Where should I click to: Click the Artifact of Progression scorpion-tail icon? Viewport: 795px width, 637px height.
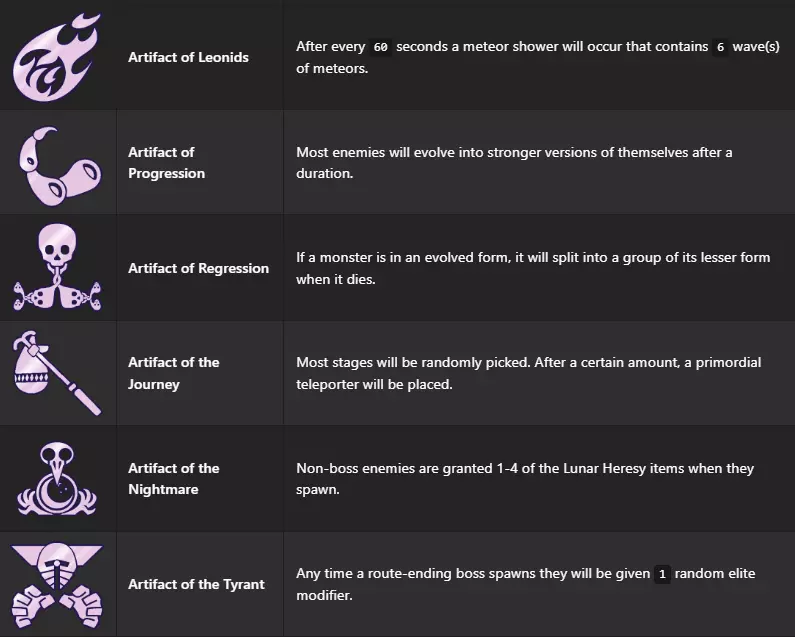coord(58,162)
